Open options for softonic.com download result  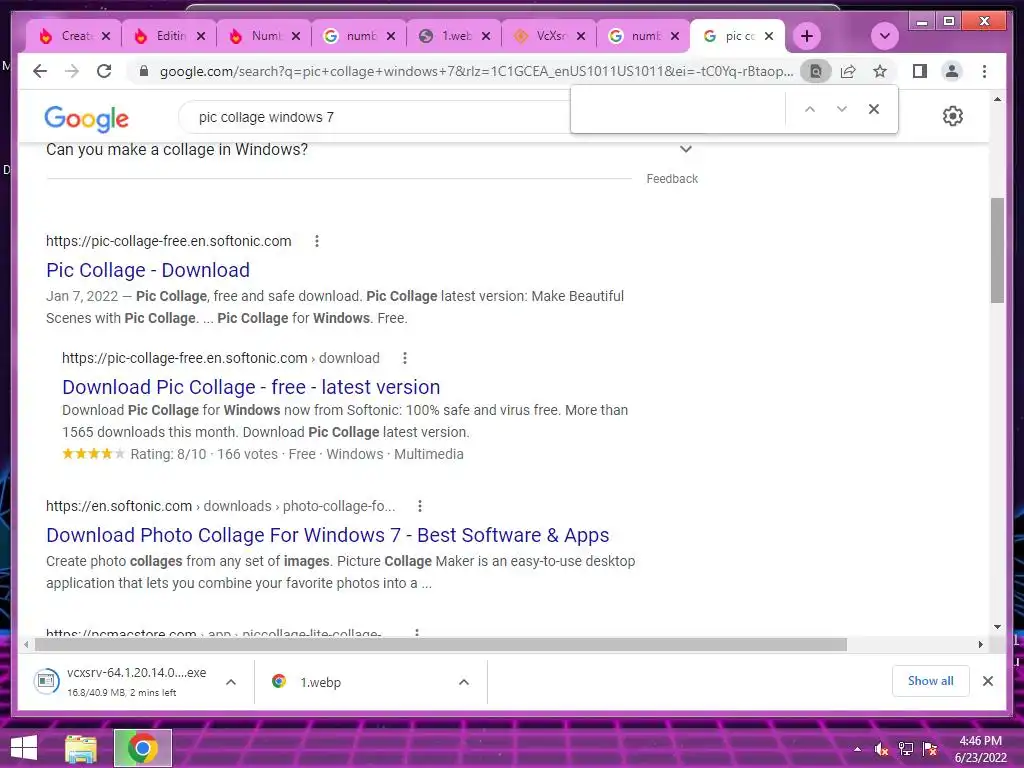405,358
